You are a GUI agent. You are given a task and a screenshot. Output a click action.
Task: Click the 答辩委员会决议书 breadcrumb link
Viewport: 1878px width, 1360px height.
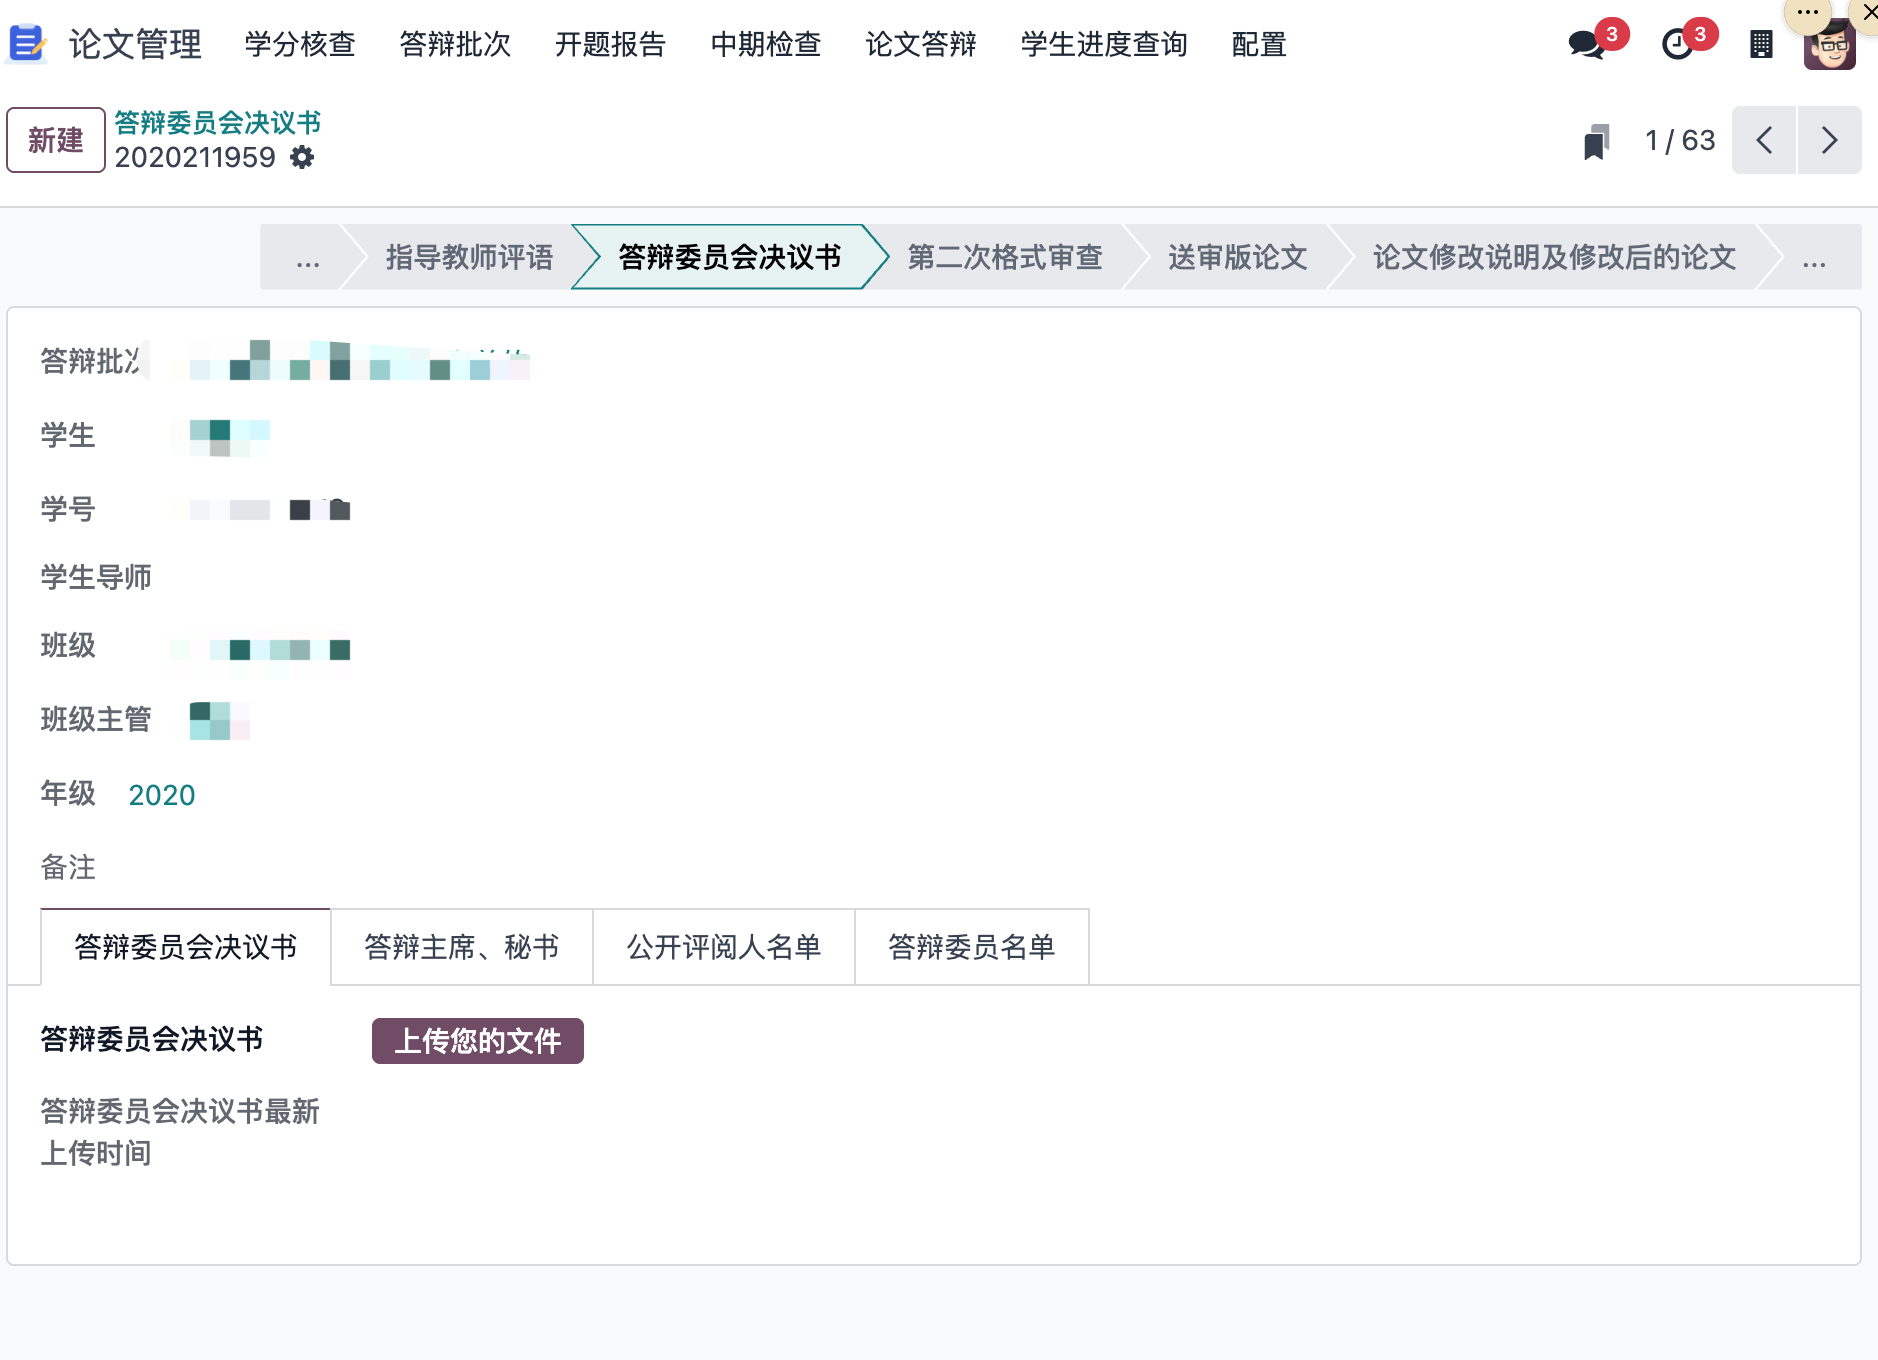point(217,123)
